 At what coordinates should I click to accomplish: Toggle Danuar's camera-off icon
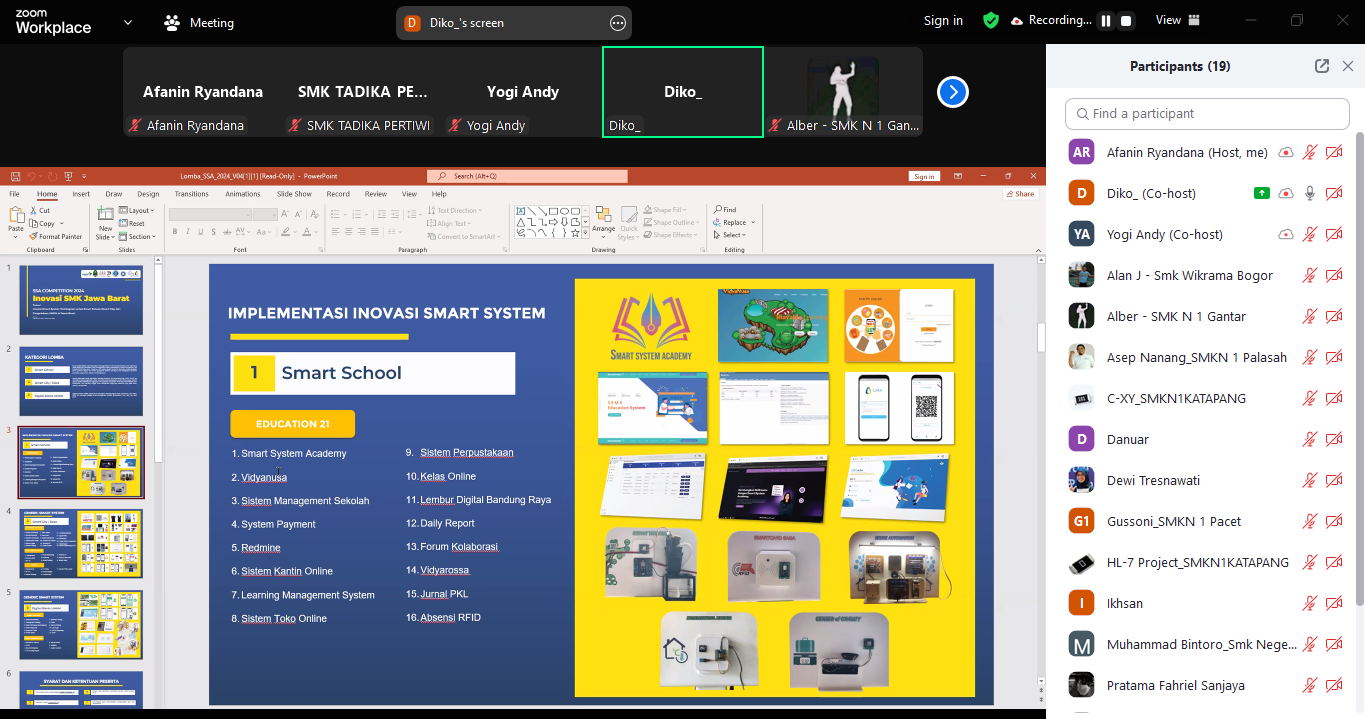pos(1334,439)
